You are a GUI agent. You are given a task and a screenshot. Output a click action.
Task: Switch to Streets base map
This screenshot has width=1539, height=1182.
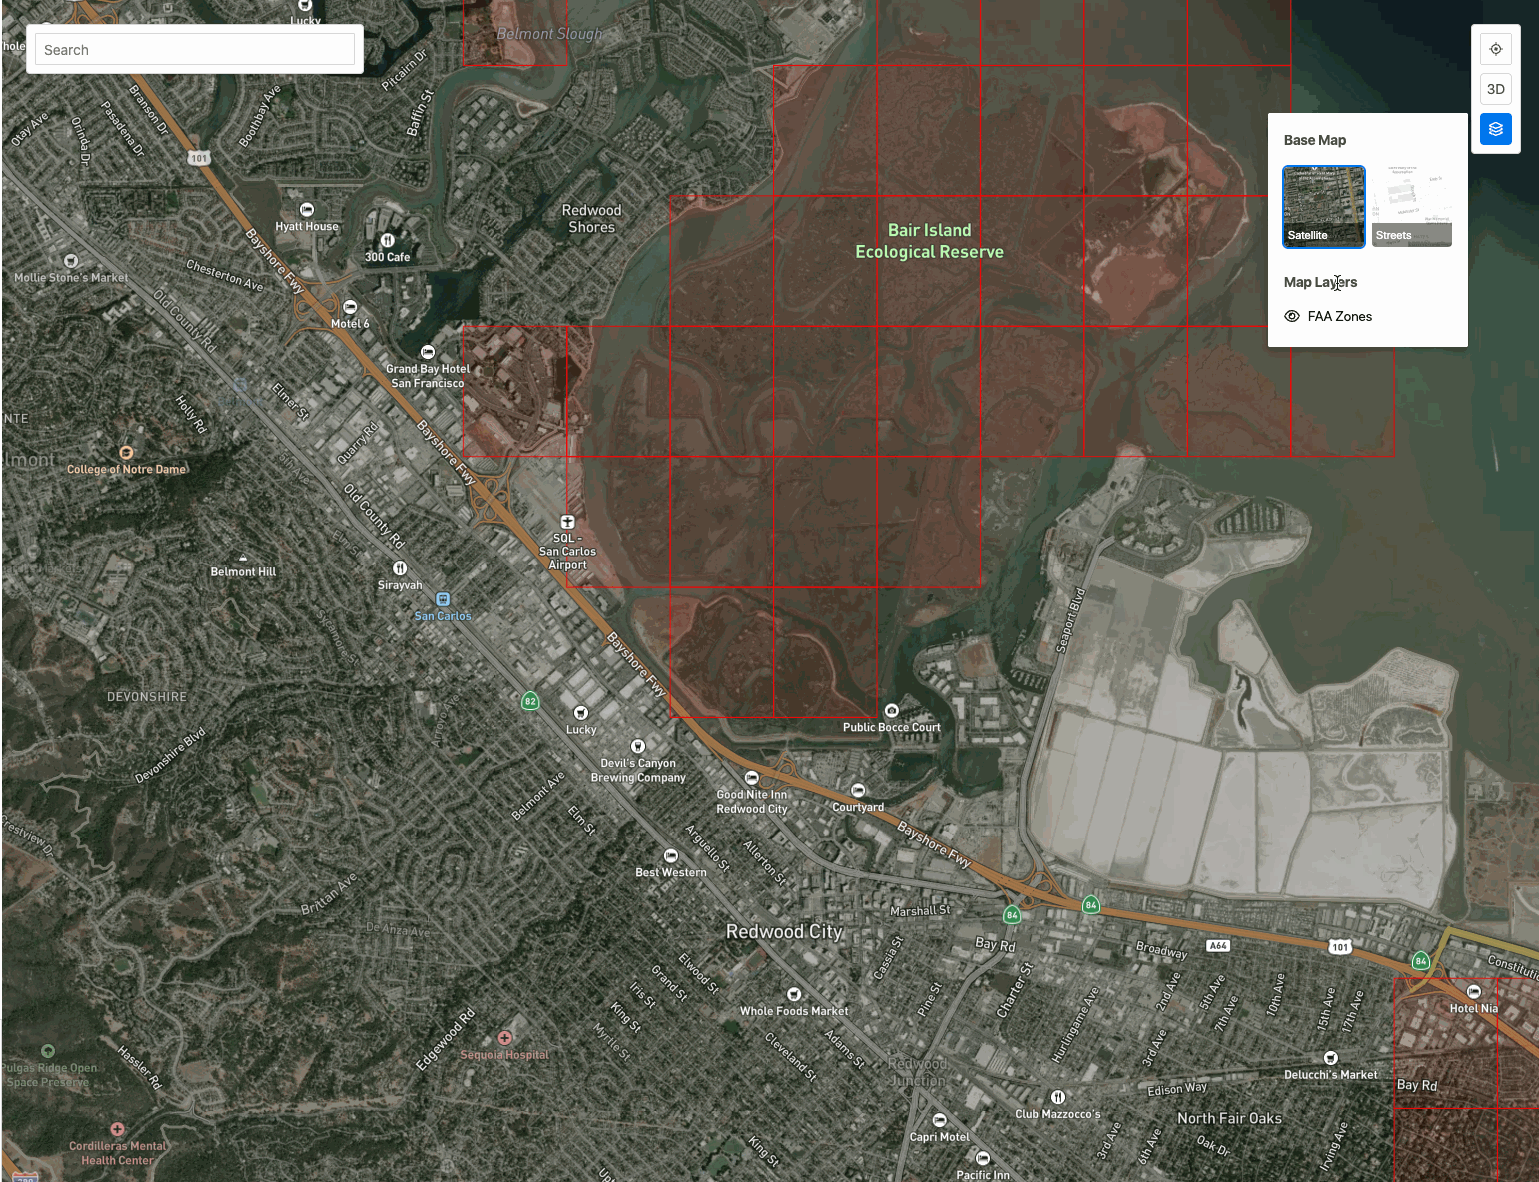coord(1411,207)
